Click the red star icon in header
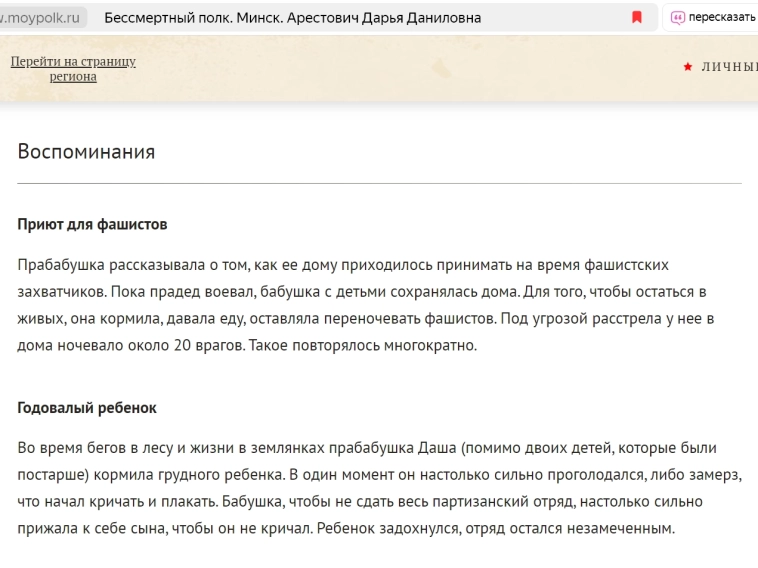The width and height of the screenshot is (758, 568). tap(687, 67)
